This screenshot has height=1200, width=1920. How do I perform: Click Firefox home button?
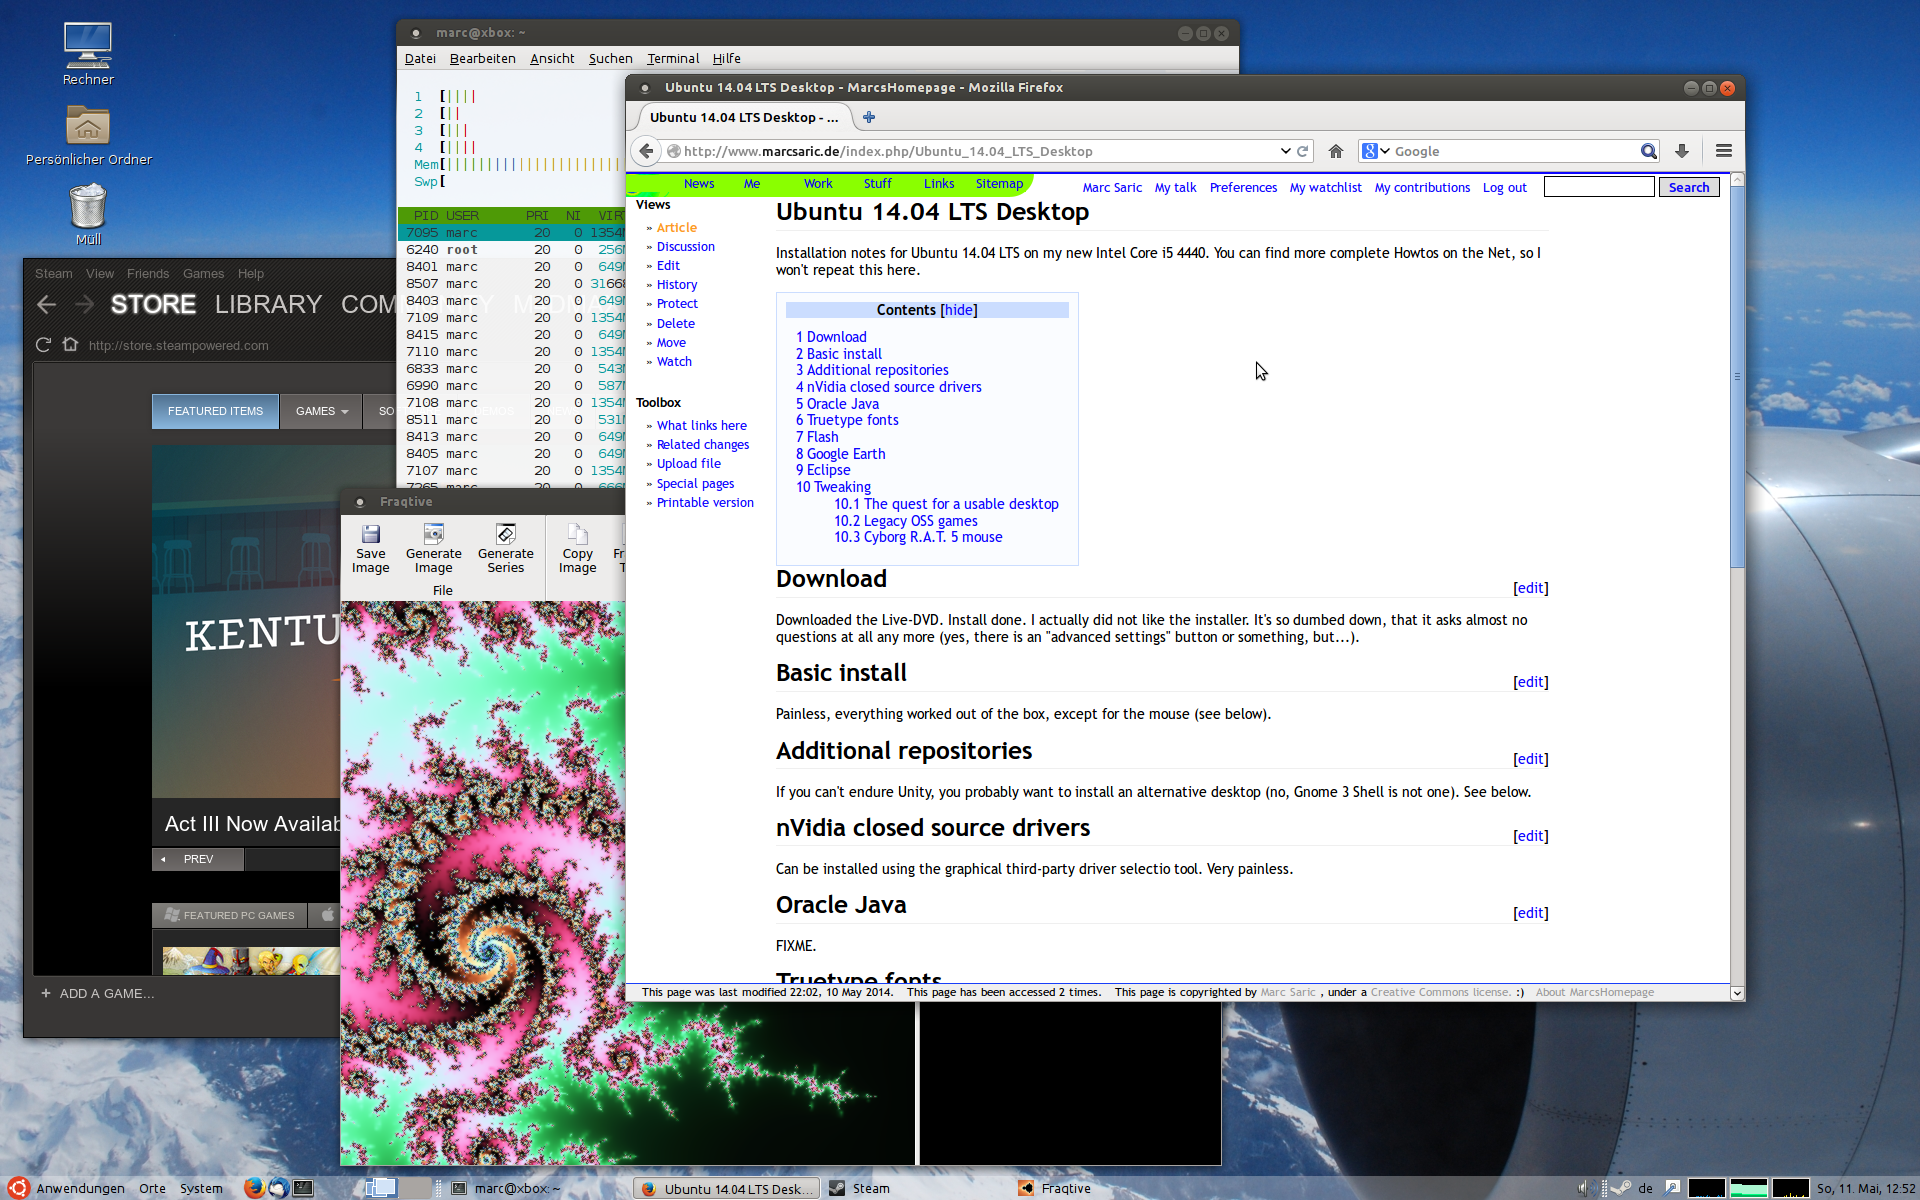[1335, 151]
